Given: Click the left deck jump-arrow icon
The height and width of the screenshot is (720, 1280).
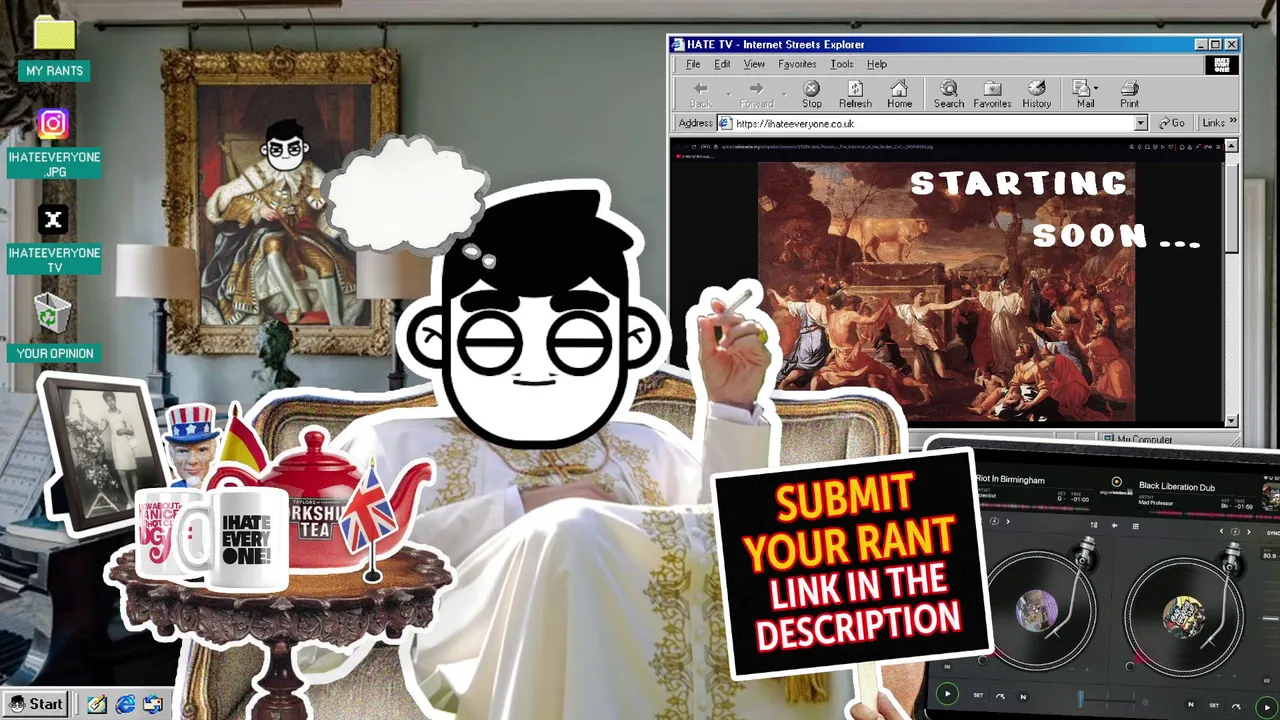Looking at the screenshot, I should pos(1000,696).
